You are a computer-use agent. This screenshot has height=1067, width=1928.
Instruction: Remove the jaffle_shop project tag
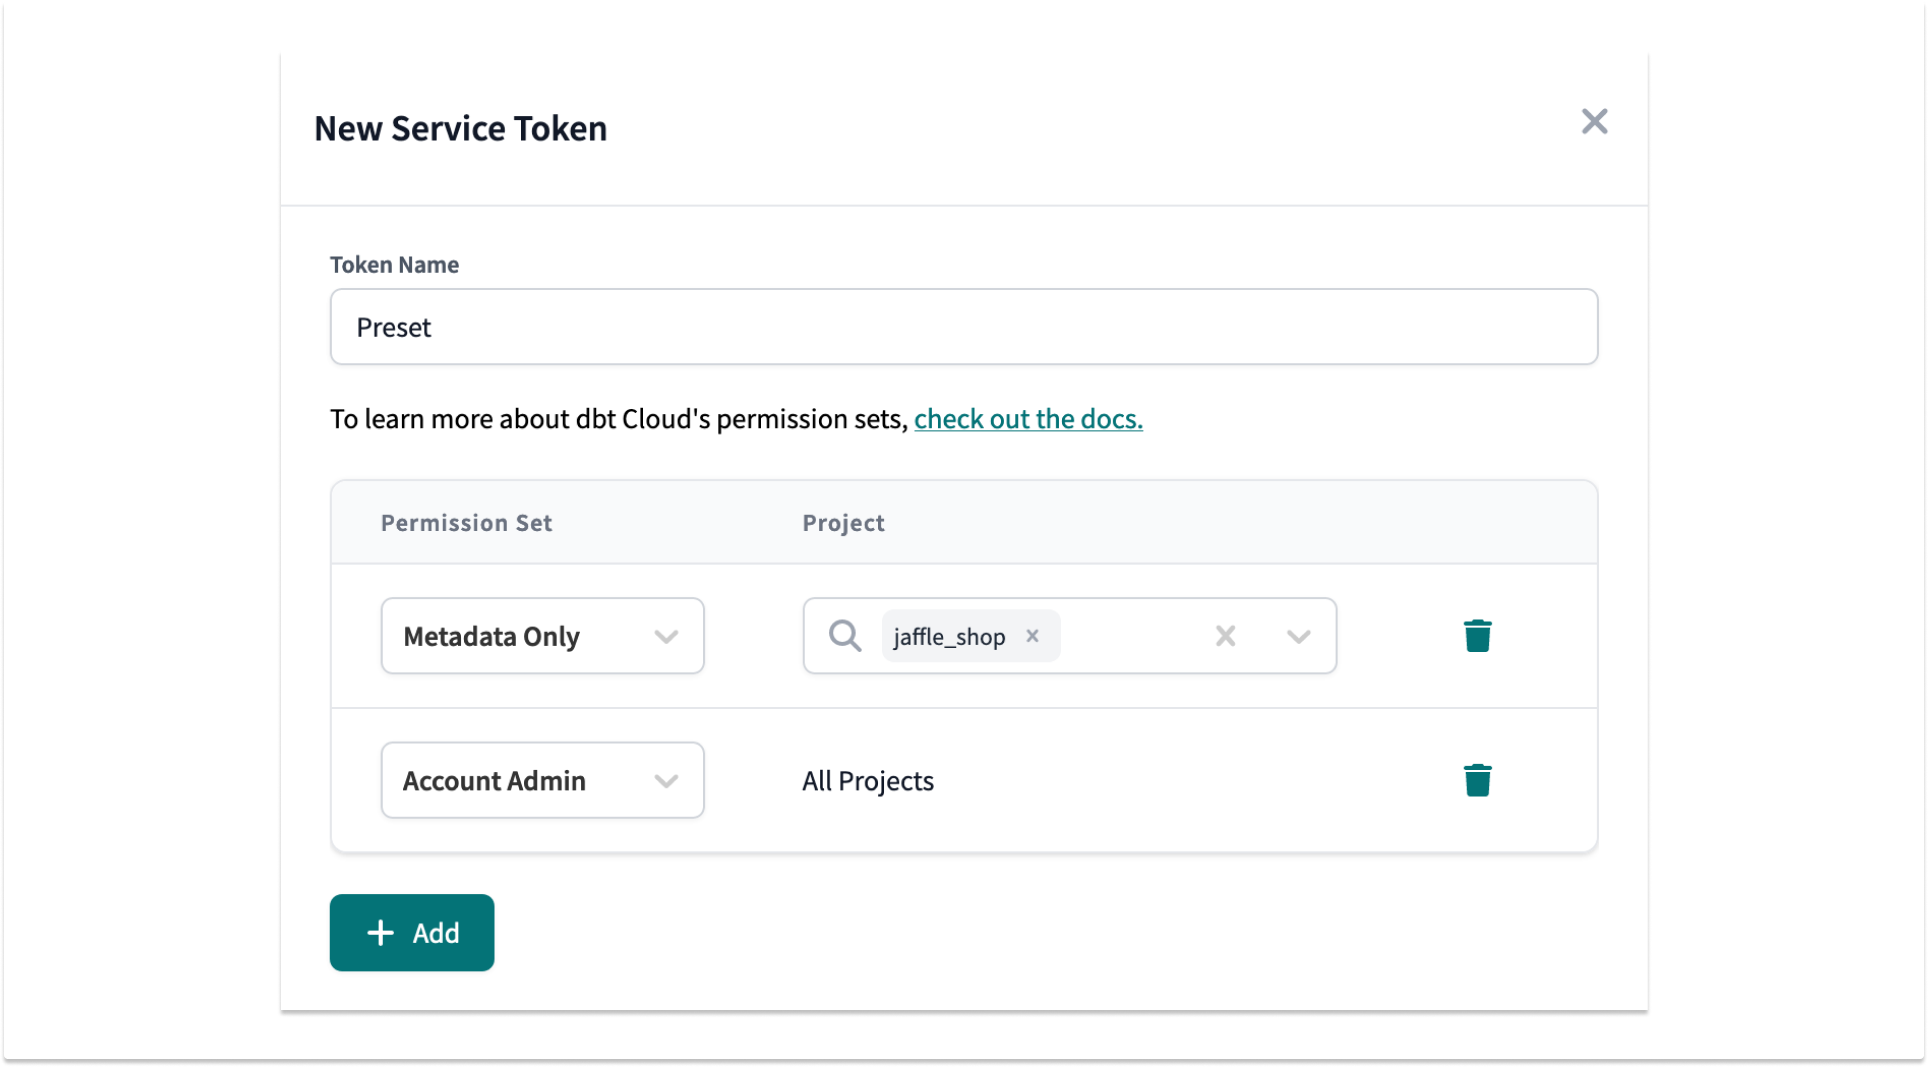[x=1033, y=636]
